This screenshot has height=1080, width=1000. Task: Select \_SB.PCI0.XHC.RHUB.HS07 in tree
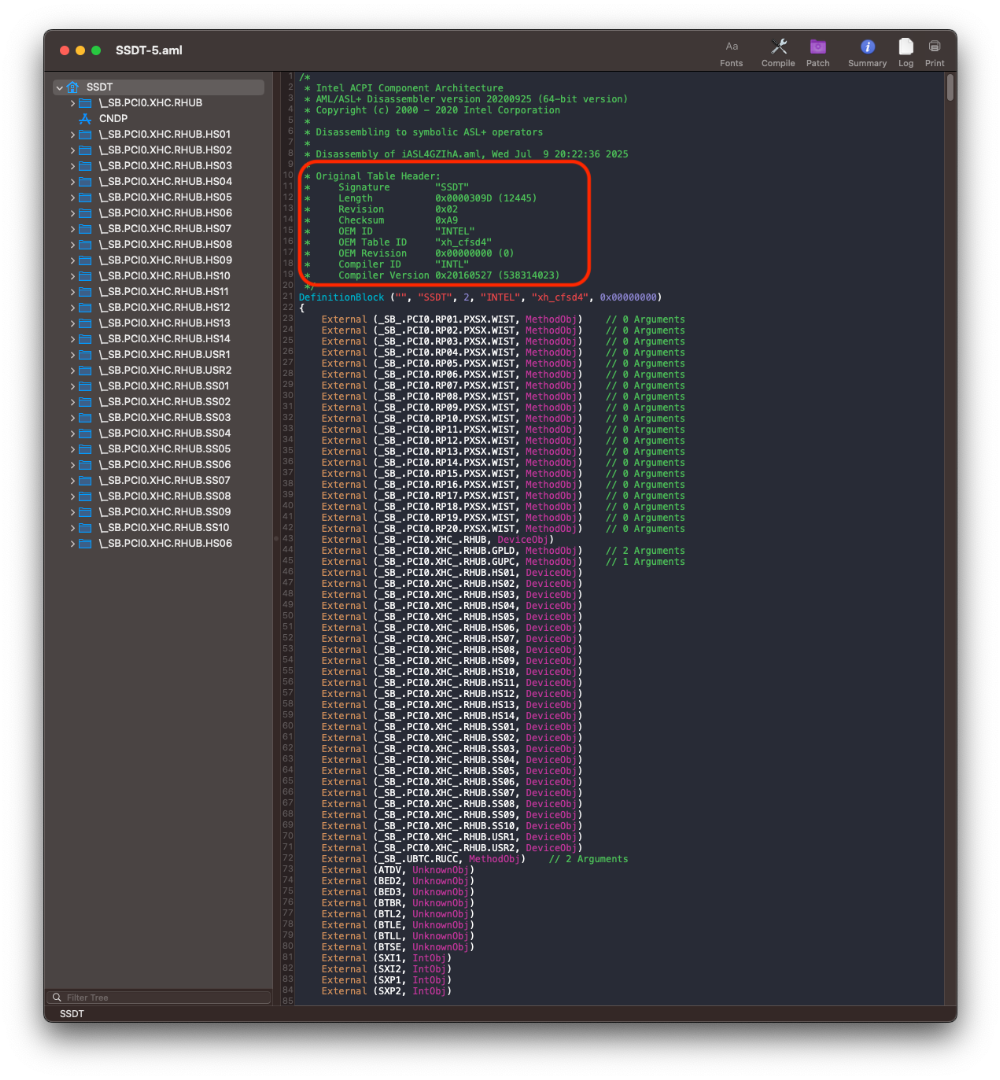[x=165, y=229]
